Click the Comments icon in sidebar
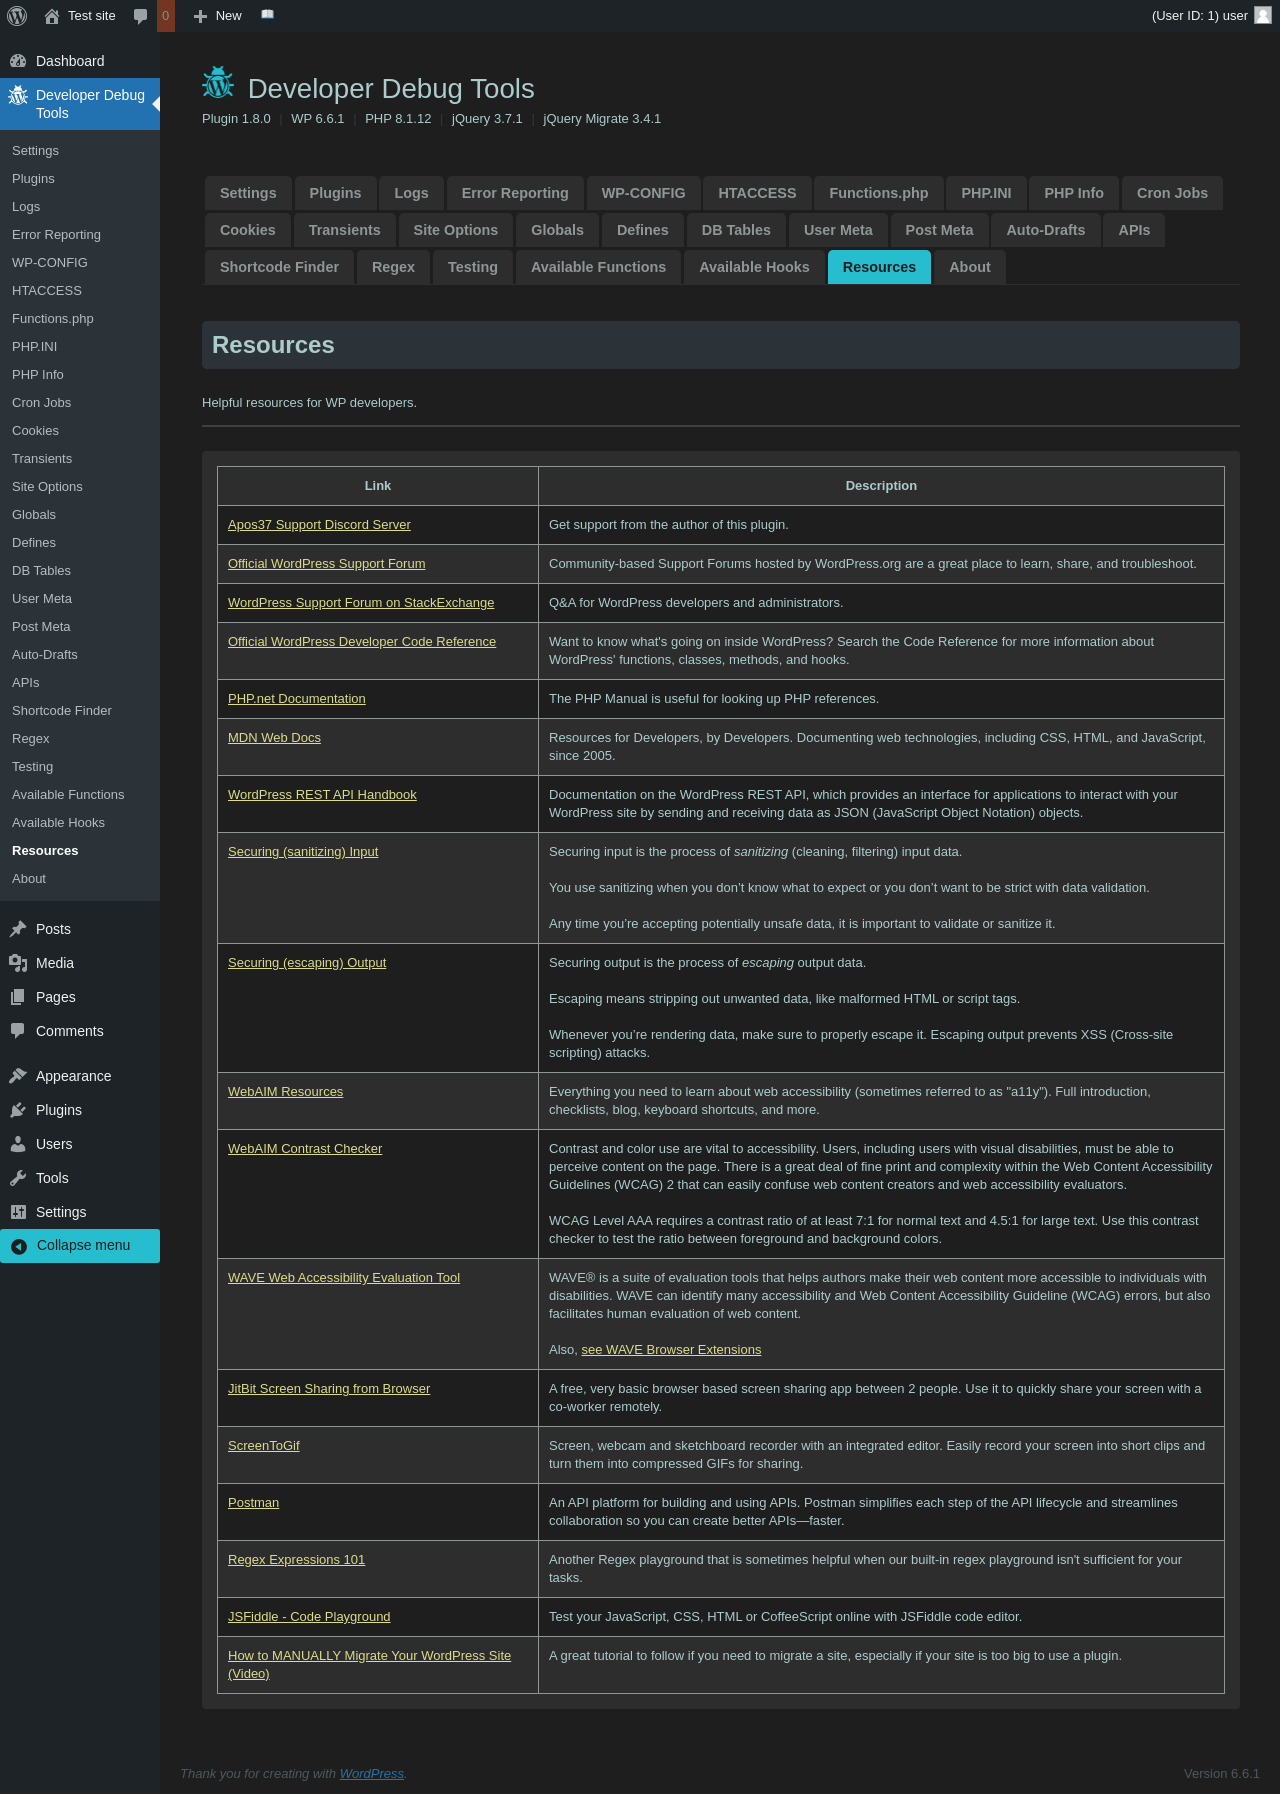1280x1794 pixels. pos(18,1031)
